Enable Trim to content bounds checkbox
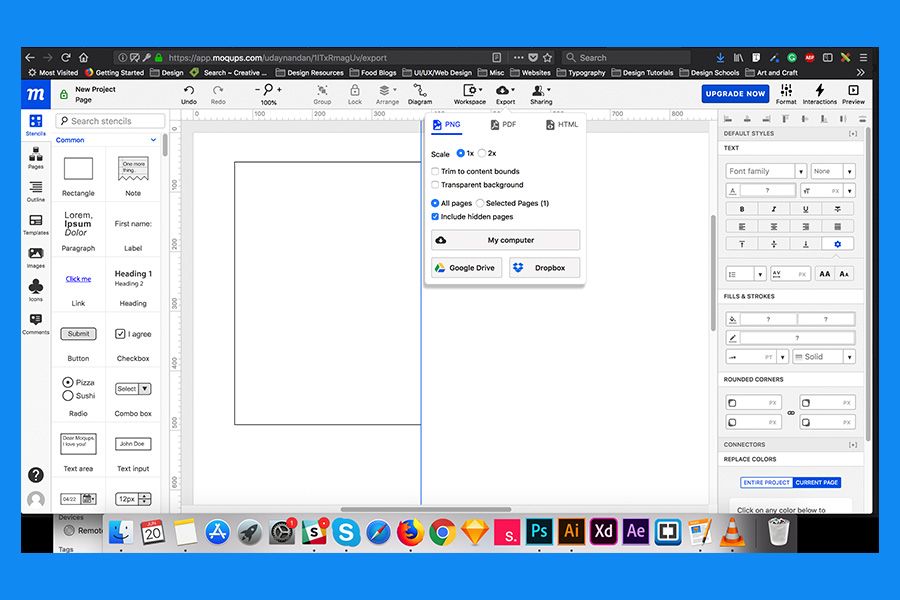 pyautogui.click(x=435, y=171)
